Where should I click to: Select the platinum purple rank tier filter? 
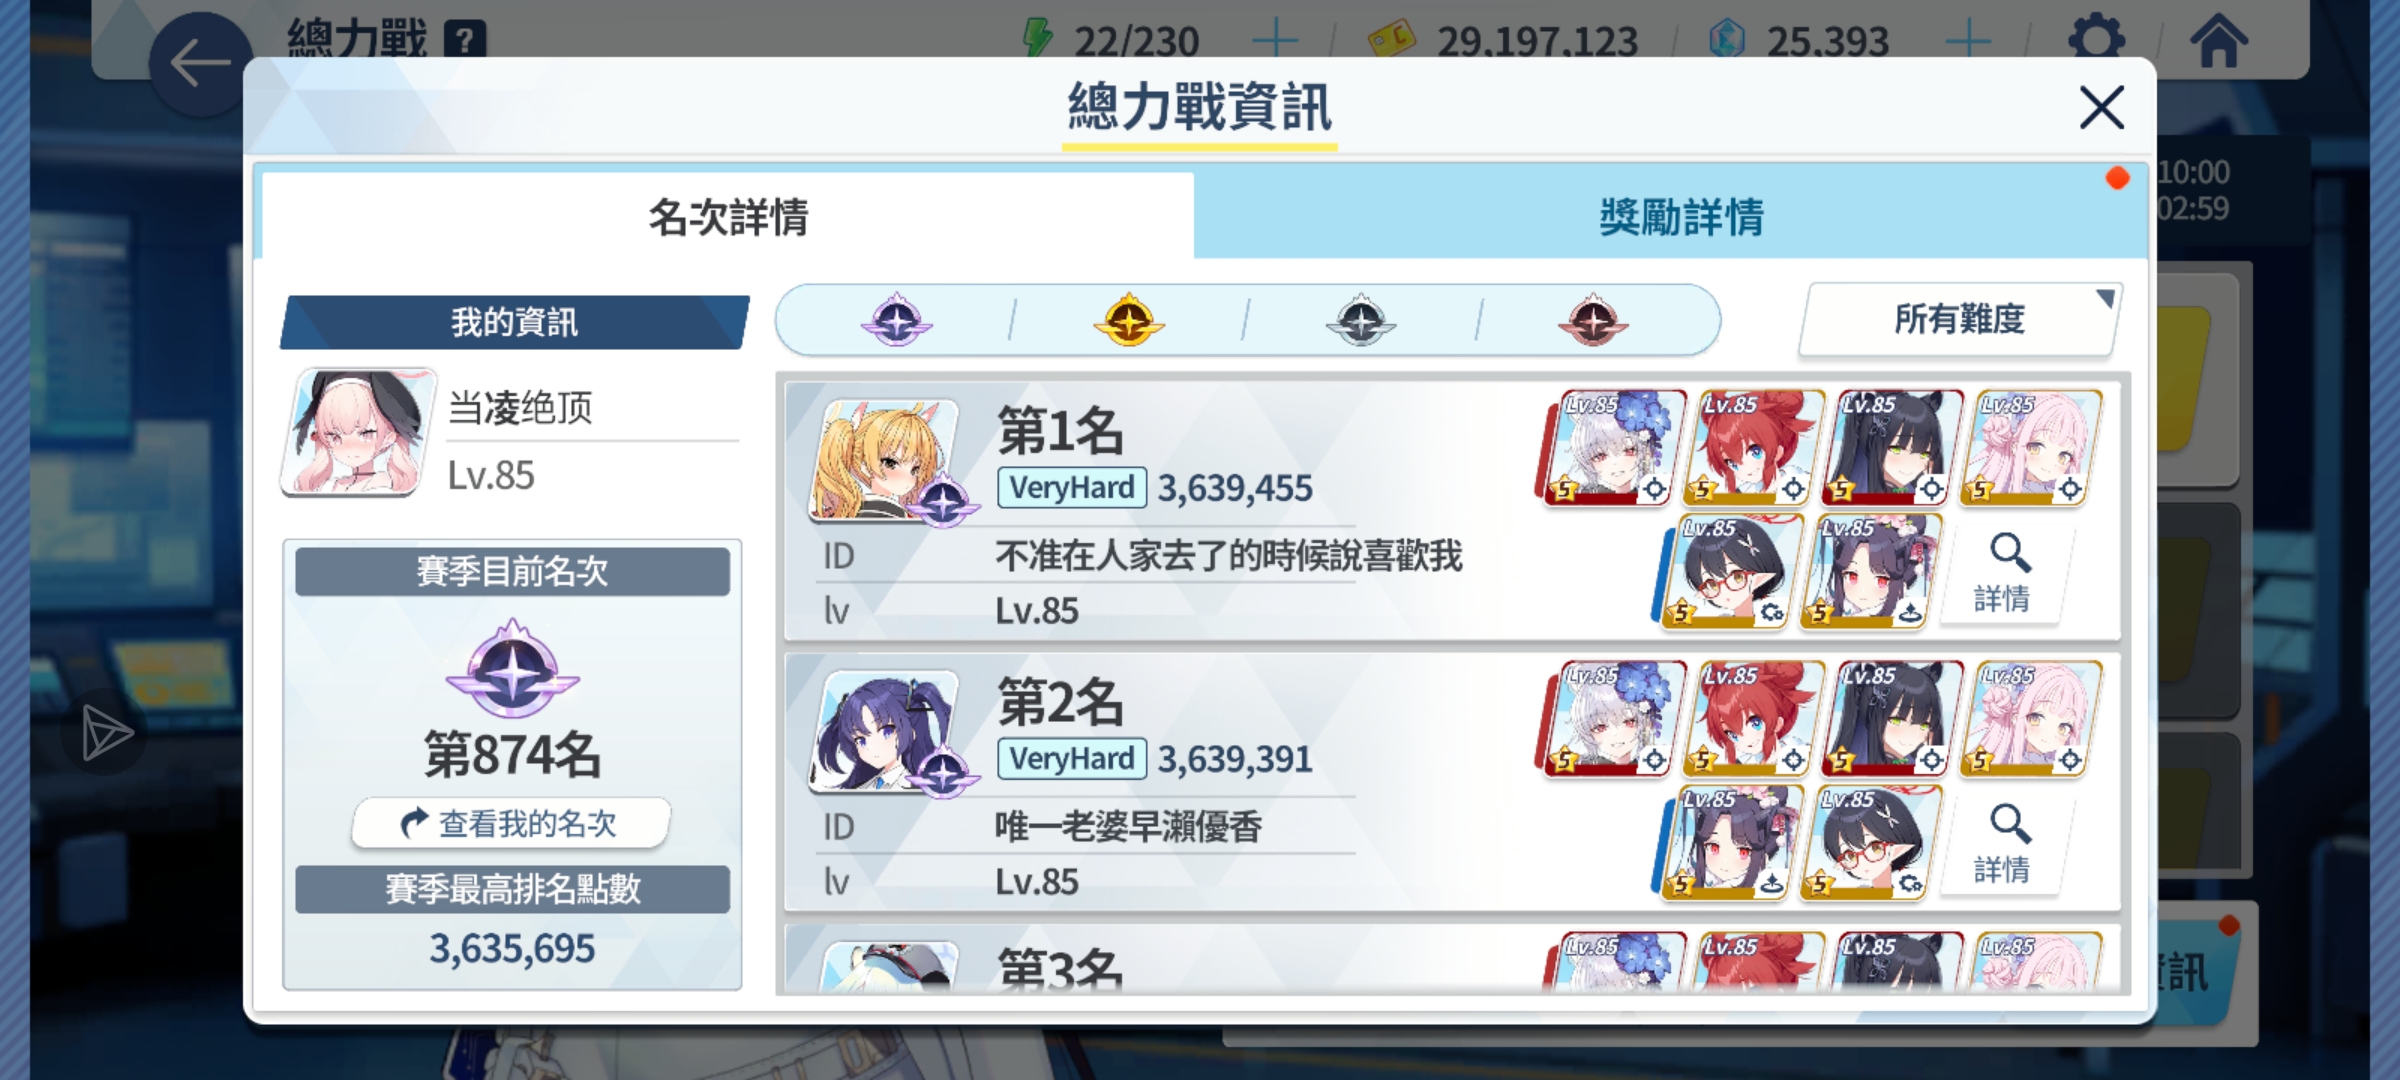[897, 320]
